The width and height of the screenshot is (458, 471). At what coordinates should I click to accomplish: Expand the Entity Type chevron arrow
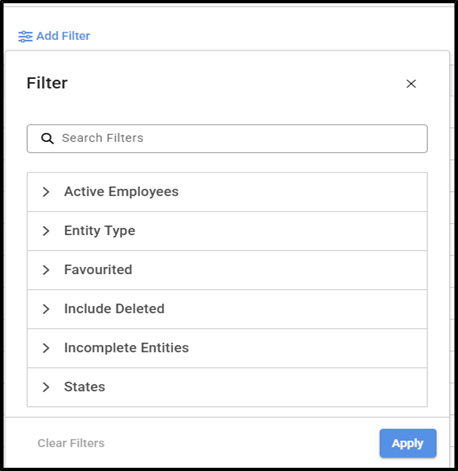(46, 231)
